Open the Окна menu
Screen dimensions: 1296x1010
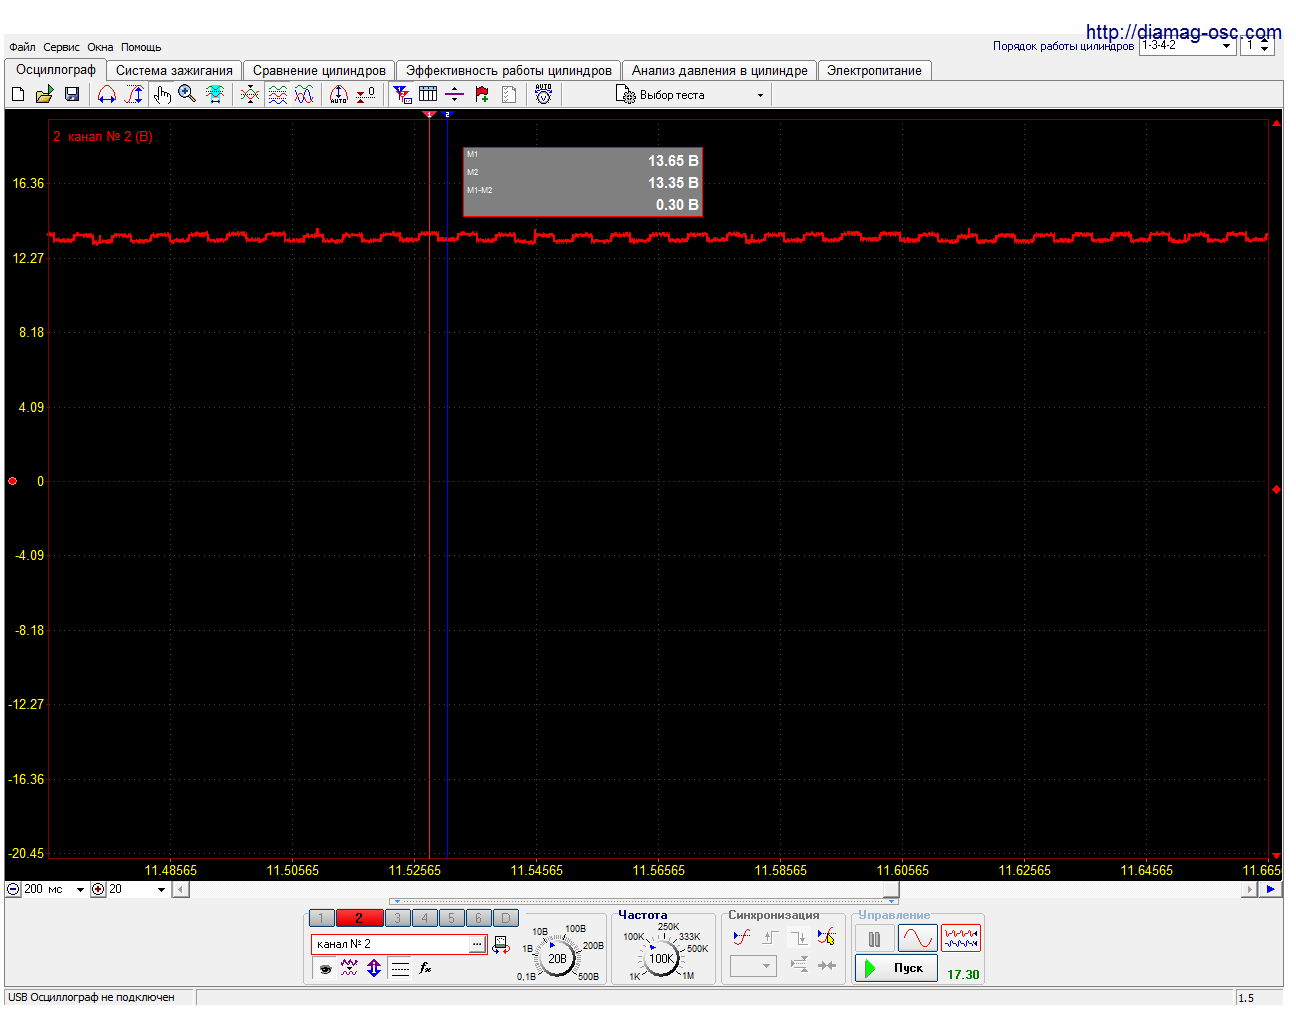[100, 47]
